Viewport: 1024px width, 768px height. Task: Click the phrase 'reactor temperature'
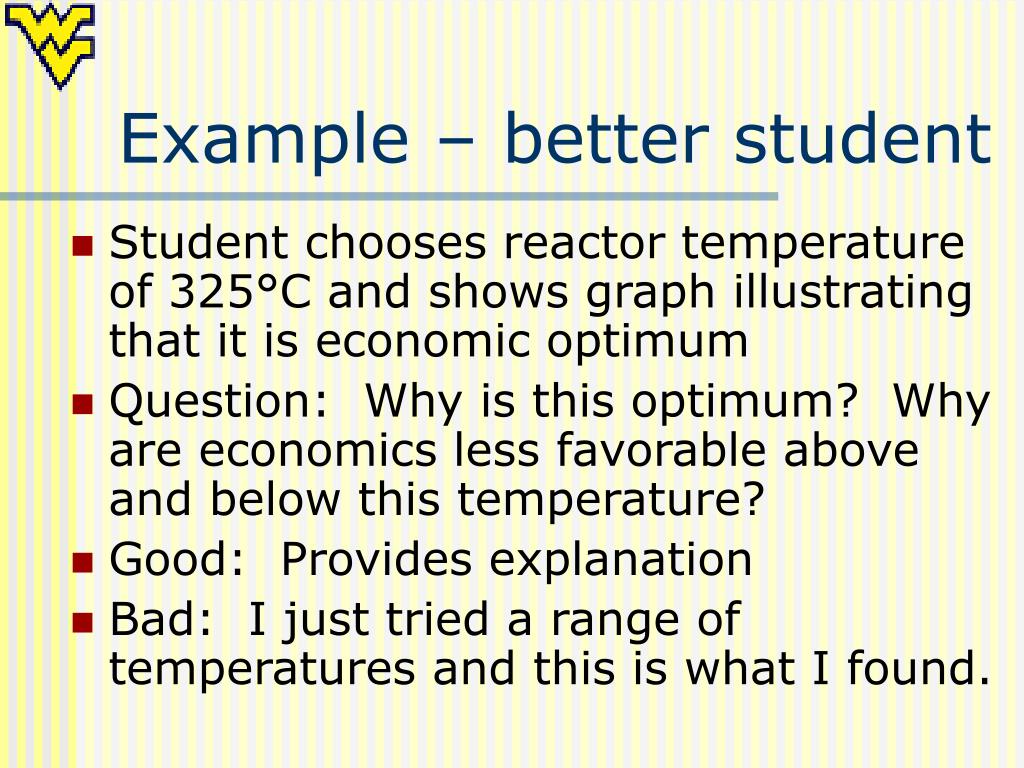tap(734, 243)
